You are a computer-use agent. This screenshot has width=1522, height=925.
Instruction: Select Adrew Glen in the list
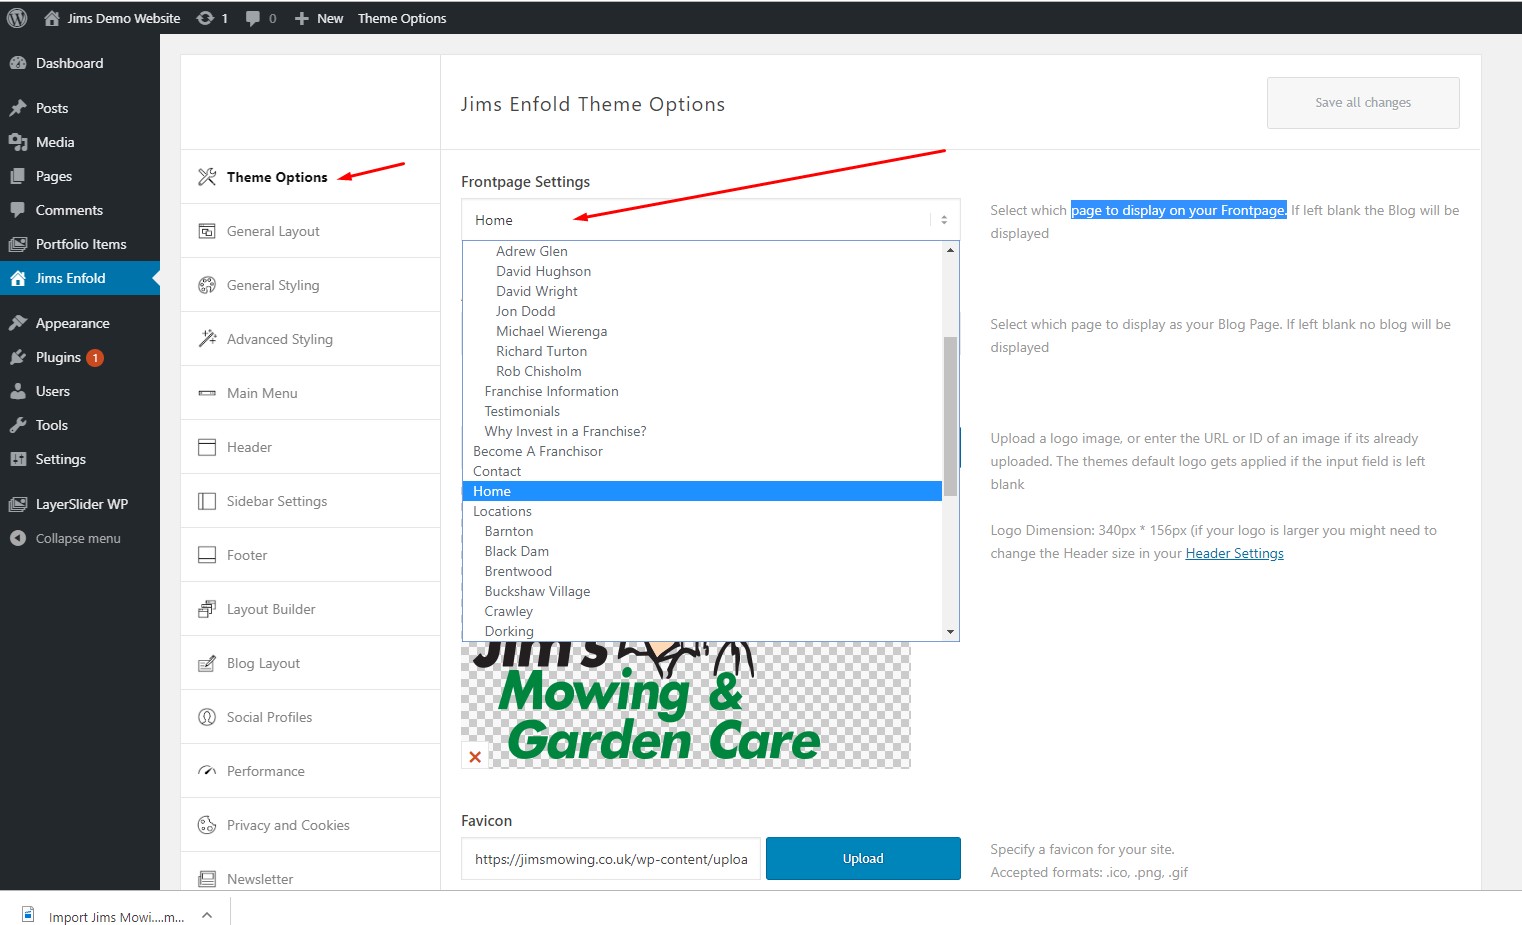click(x=702, y=251)
